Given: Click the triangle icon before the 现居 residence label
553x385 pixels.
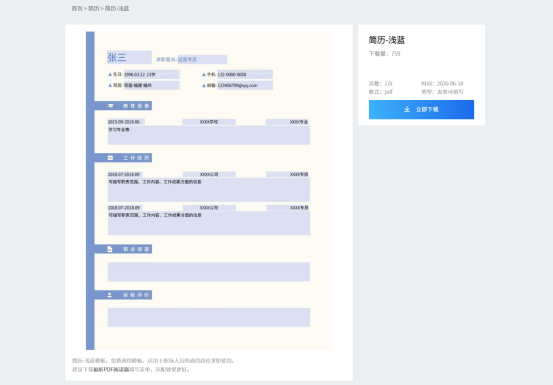Looking at the screenshot, I should click(110, 85).
